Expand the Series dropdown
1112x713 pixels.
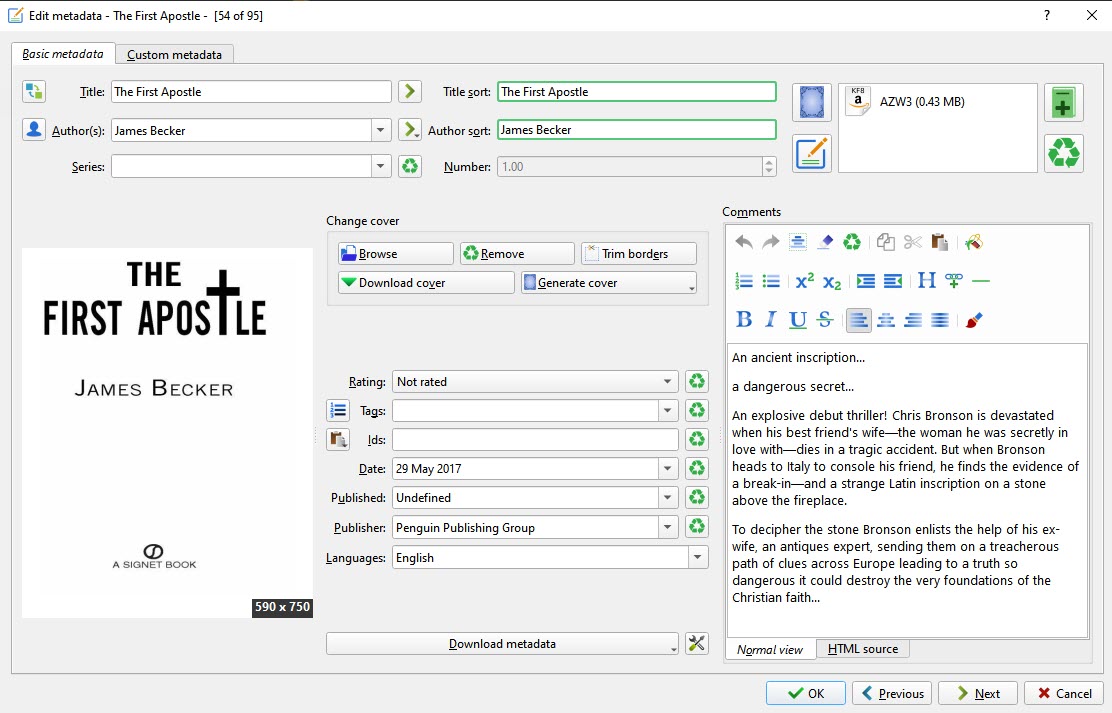(380, 167)
